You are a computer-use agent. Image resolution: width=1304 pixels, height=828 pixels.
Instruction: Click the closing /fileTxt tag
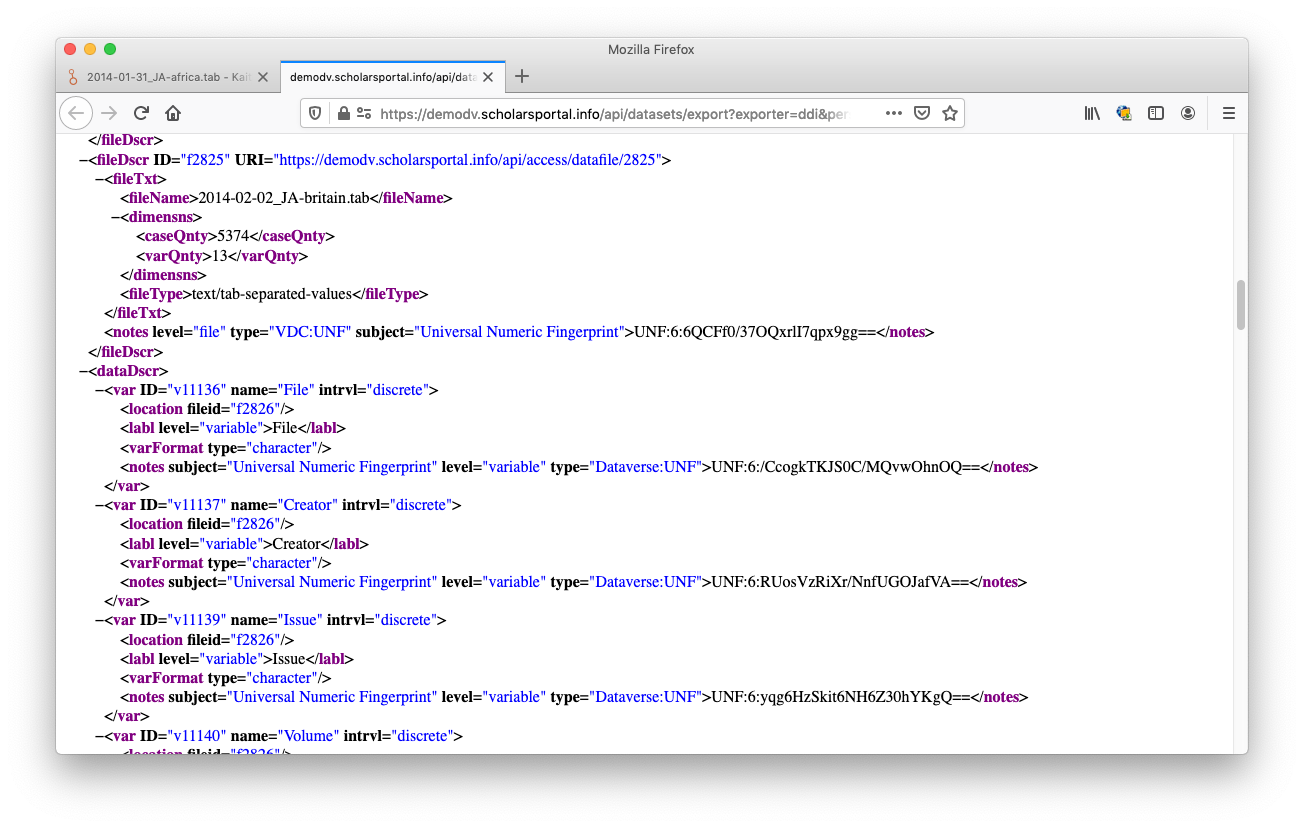coord(138,313)
